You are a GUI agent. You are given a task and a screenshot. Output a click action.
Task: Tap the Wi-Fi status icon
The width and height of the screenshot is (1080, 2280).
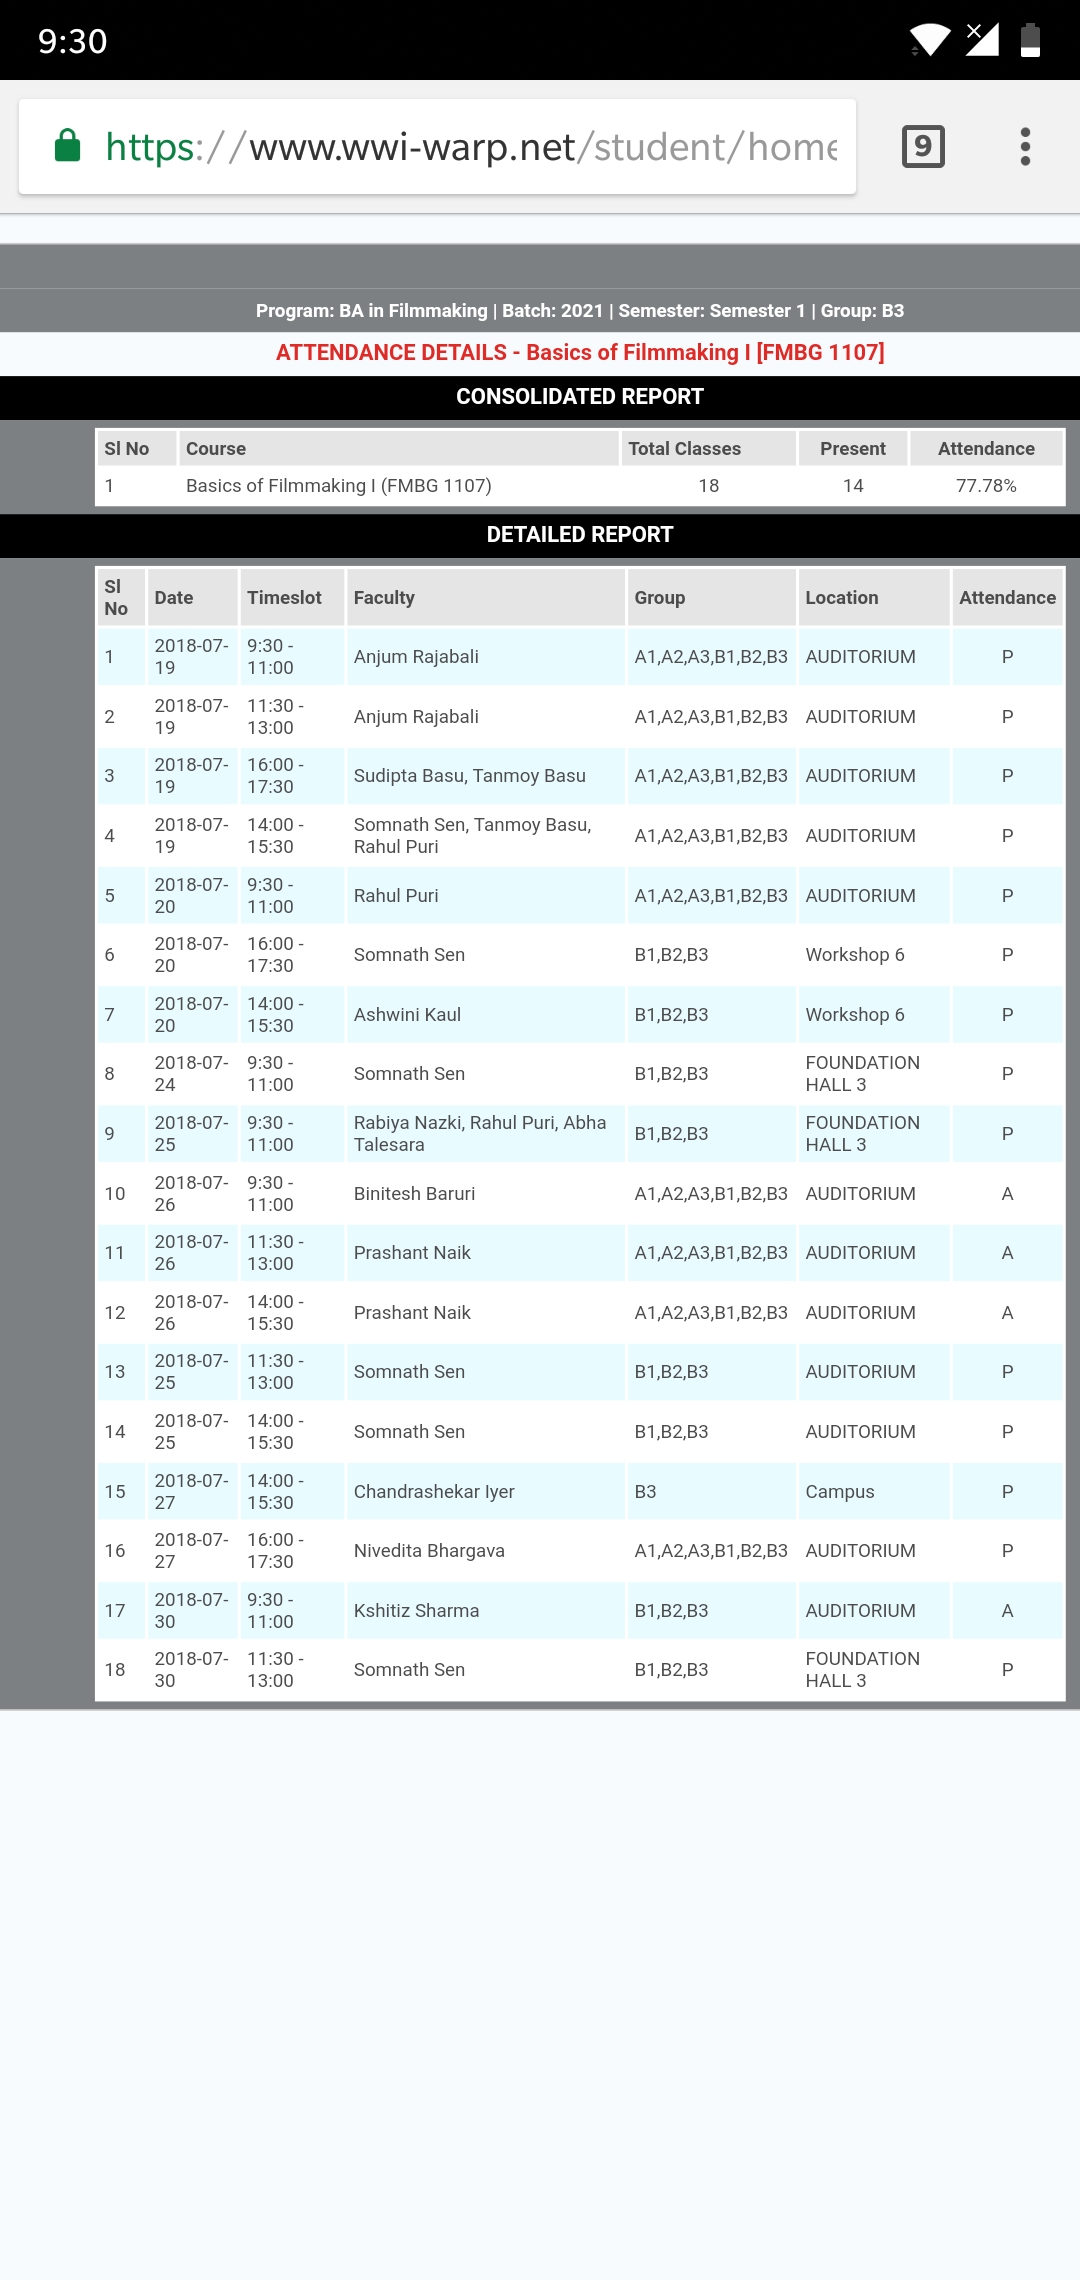pyautogui.click(x=930, y=40)
